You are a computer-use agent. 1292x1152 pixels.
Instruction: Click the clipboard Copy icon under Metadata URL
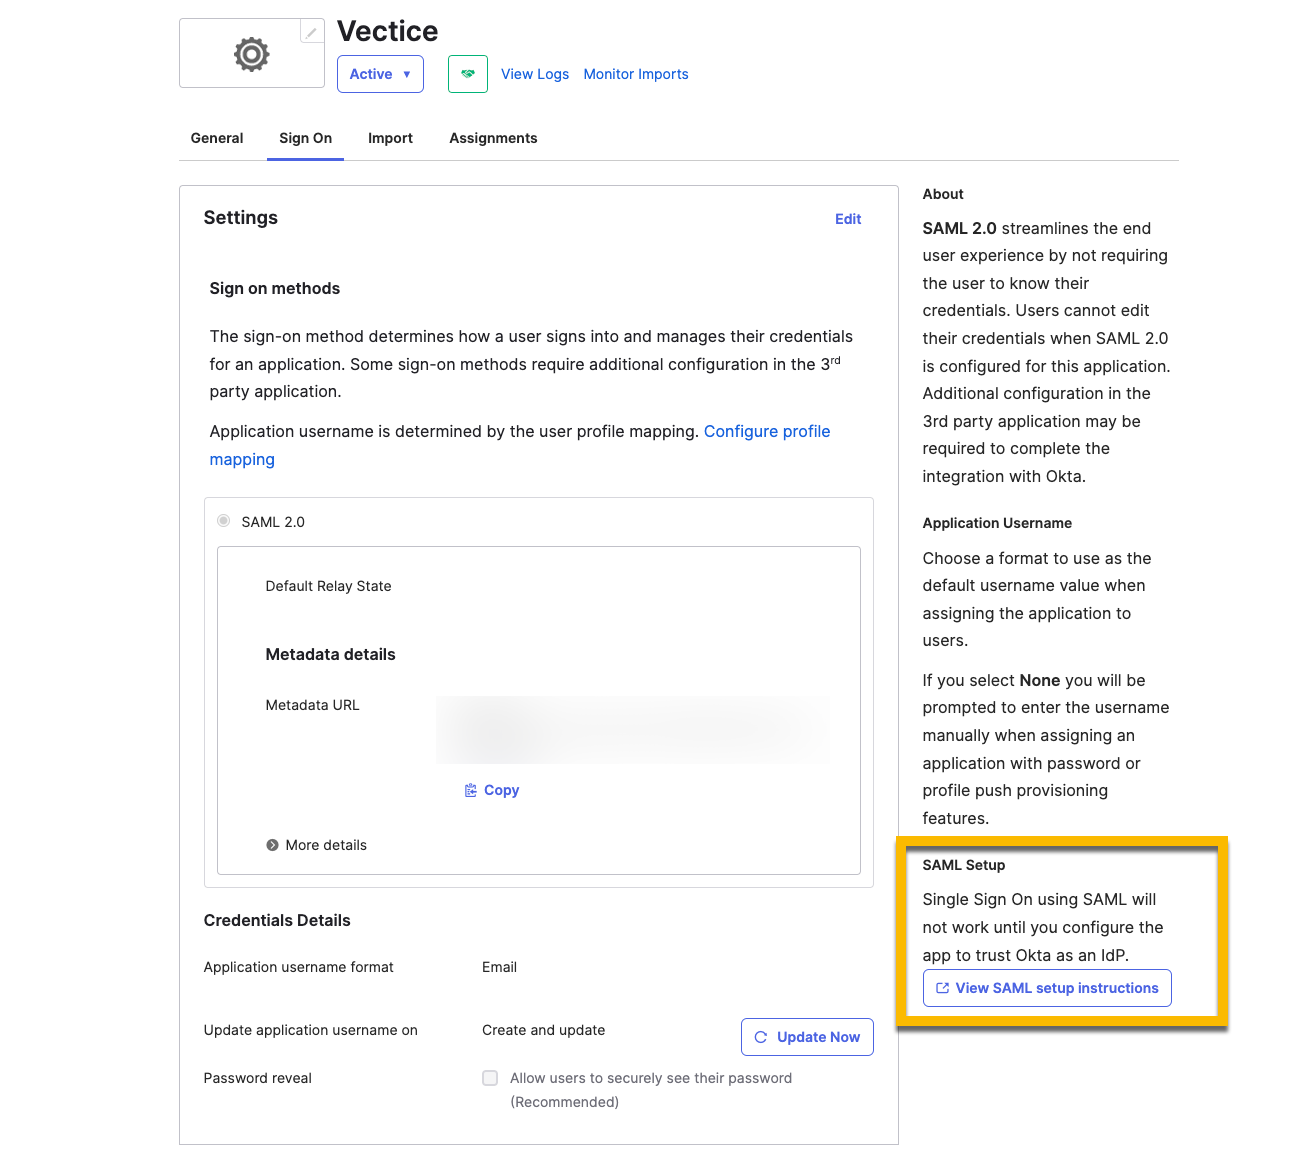(x=471, y=790)
